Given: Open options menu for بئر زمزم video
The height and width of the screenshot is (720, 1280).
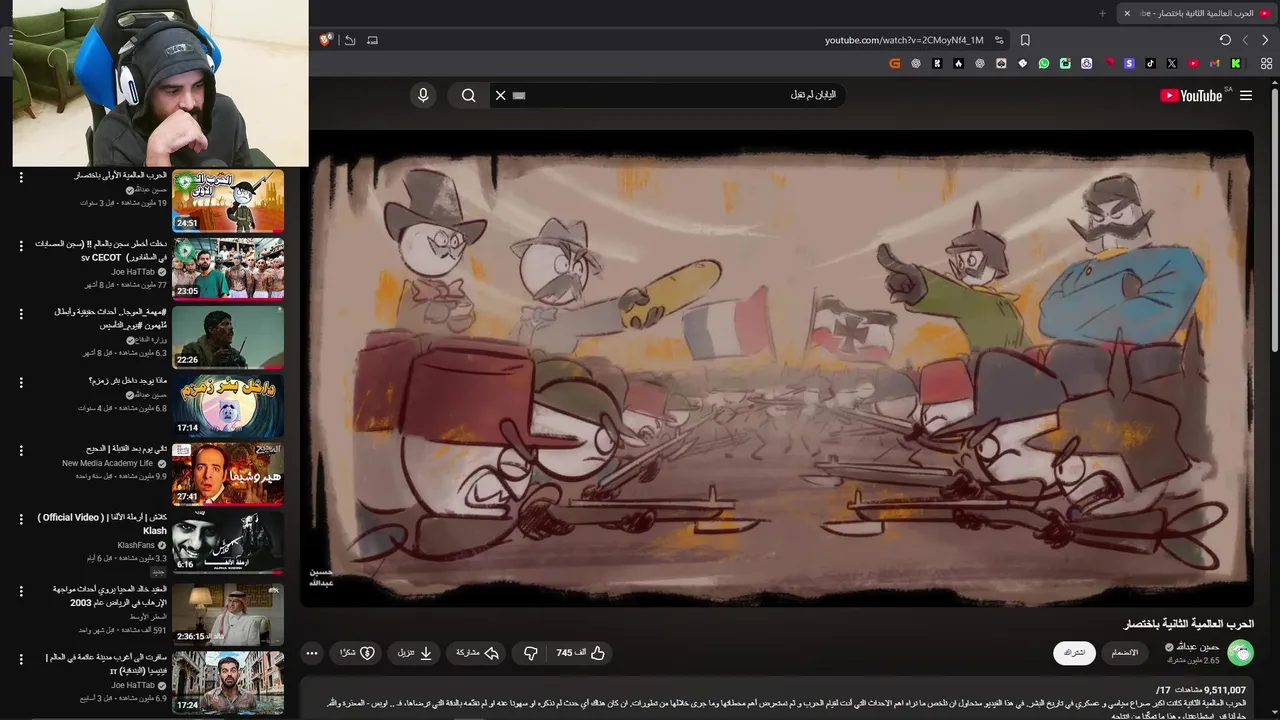Looking at the screenshot, I should (x=21, y=382).
